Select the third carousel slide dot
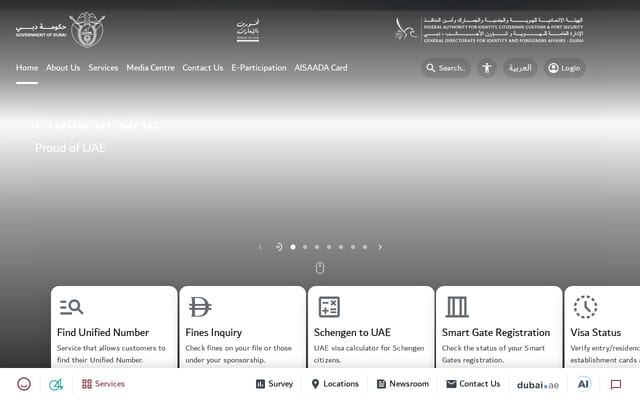Viewport: 640px width, 400px height. coord(317,247)
